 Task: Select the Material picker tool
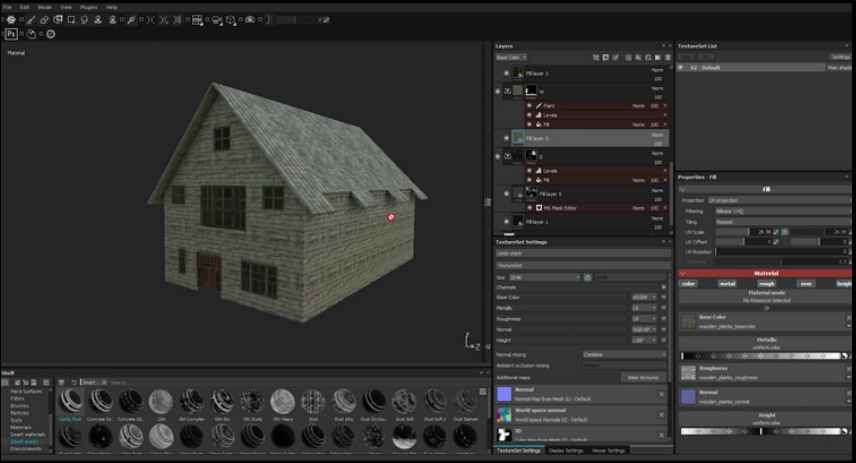[x=131, y=20]
